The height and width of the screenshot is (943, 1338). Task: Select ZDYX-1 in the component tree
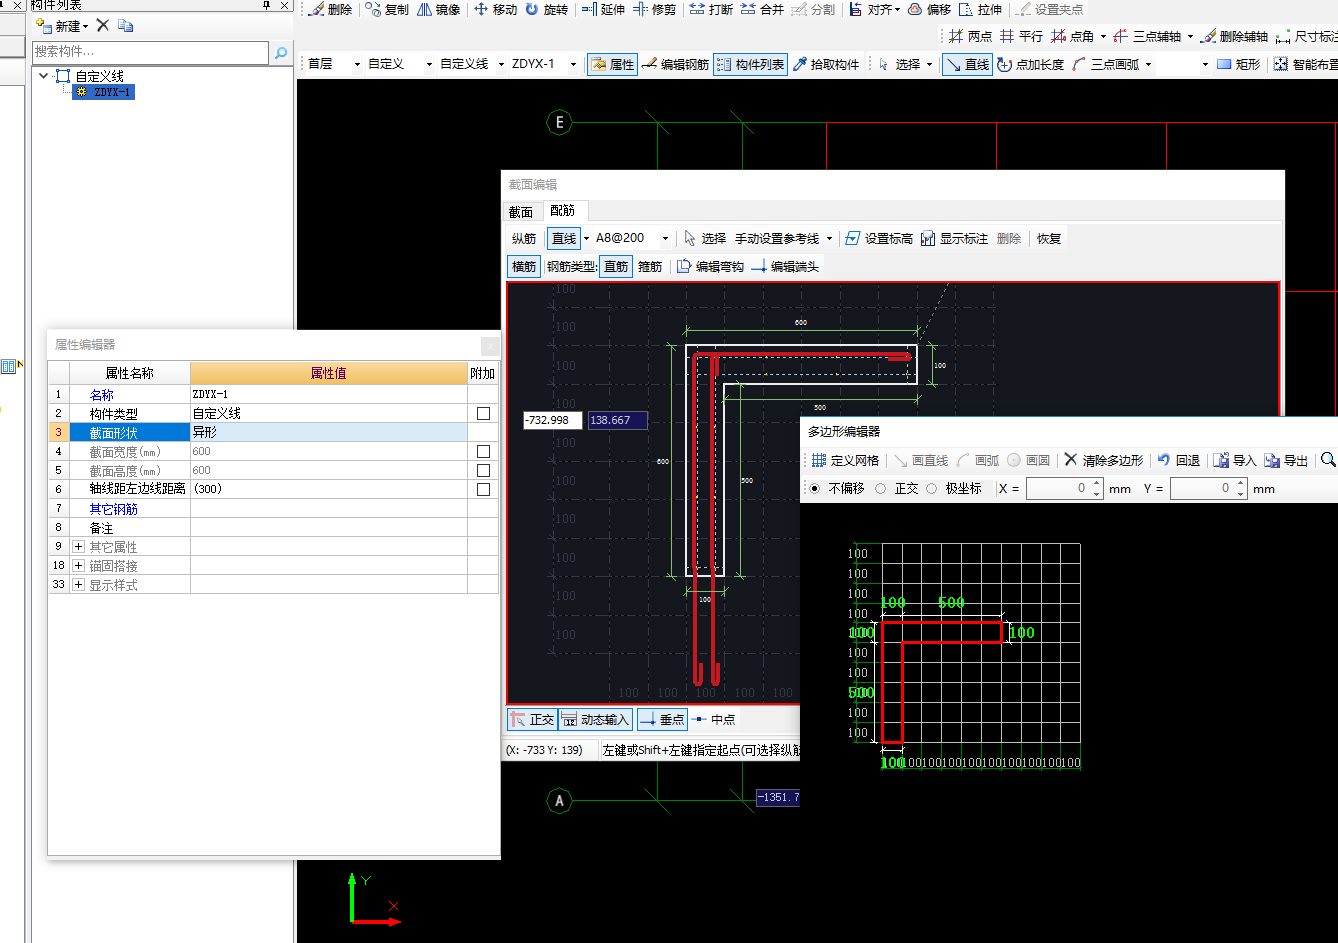(x=103, y=92)
